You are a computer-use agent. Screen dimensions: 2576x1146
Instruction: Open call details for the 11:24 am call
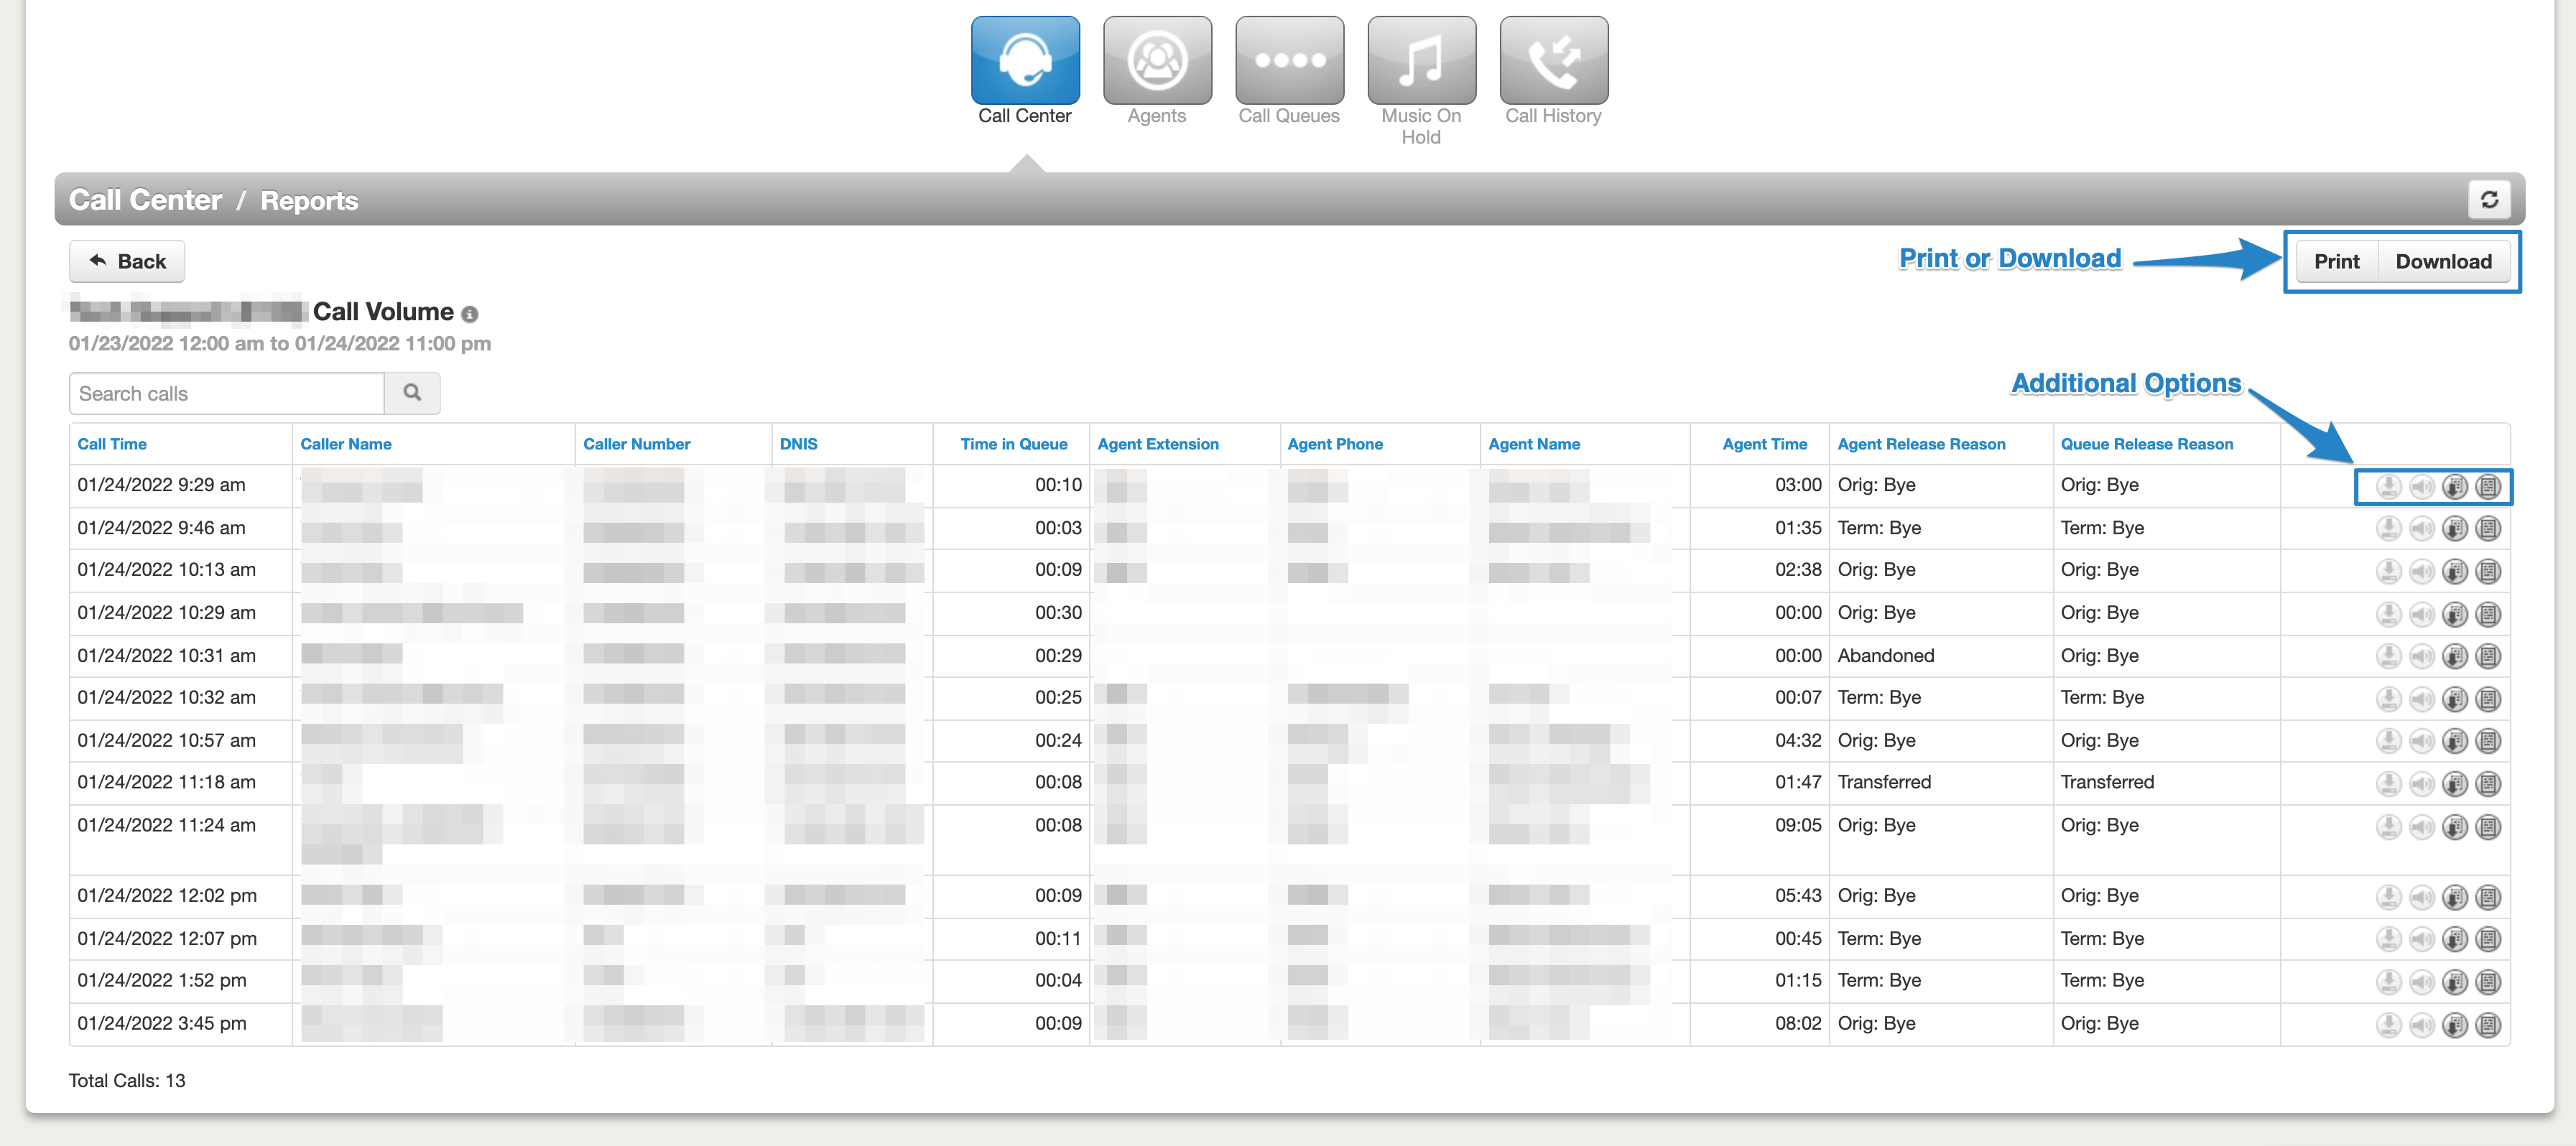point(2487,827)
